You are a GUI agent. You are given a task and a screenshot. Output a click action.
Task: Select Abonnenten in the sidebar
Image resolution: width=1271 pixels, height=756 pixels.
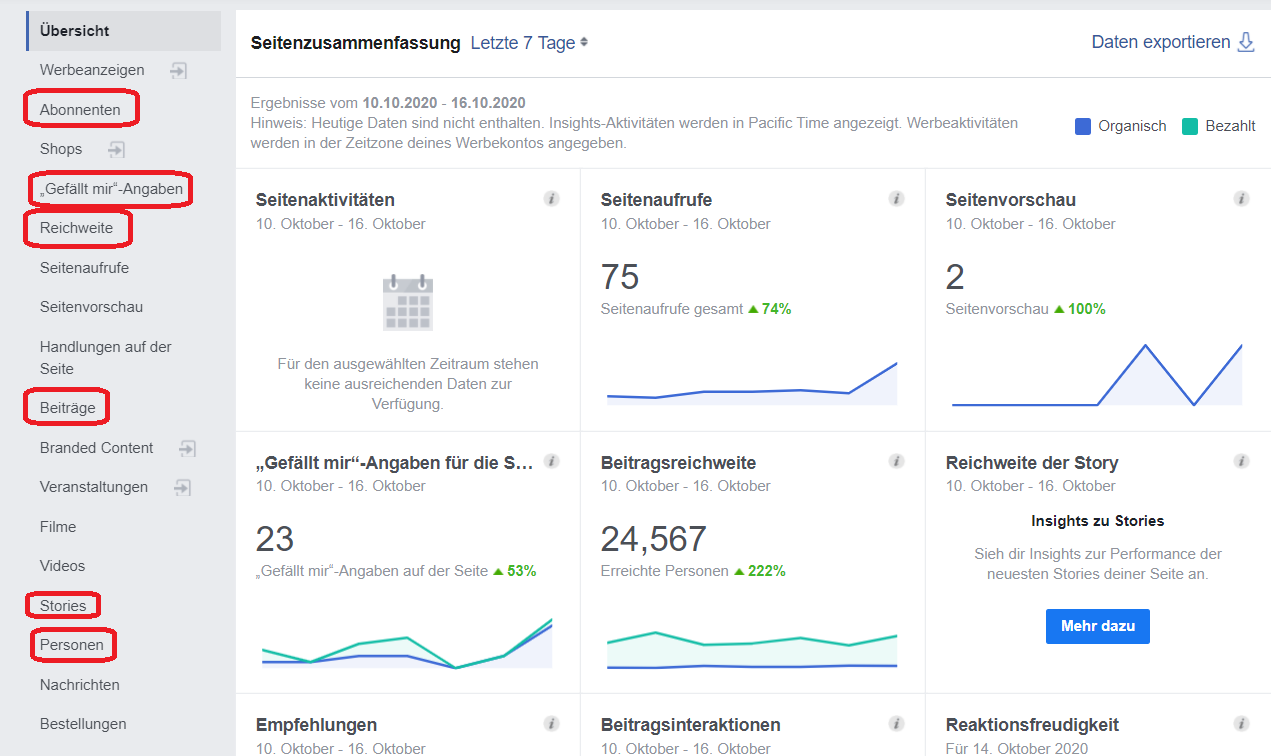point(80,109)
